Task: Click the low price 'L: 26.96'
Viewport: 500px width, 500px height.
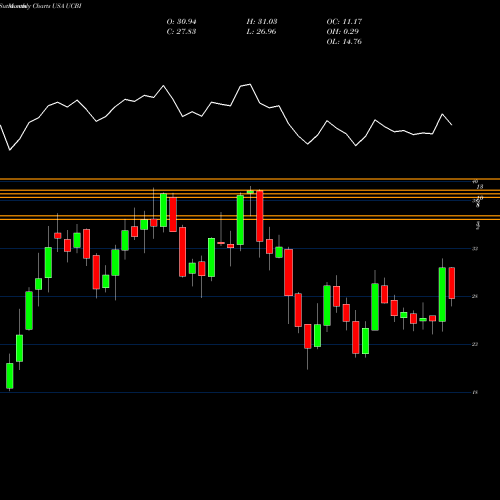Action: tap(261, 32)
